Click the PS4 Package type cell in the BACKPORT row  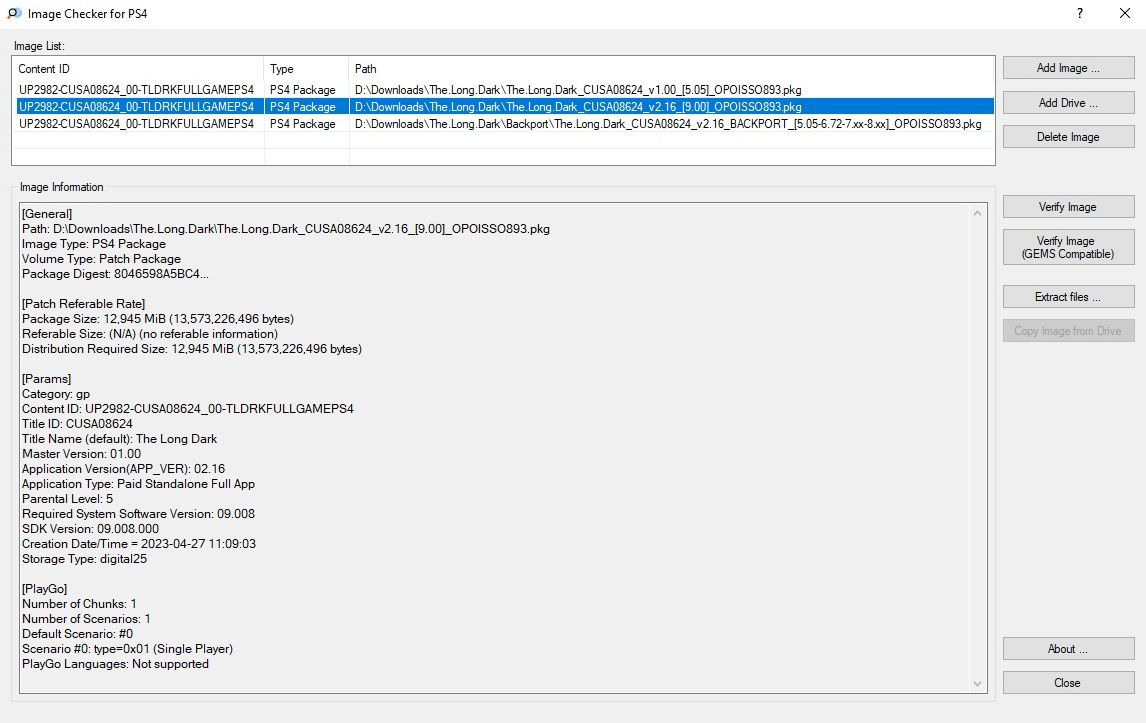pos(303,124)
